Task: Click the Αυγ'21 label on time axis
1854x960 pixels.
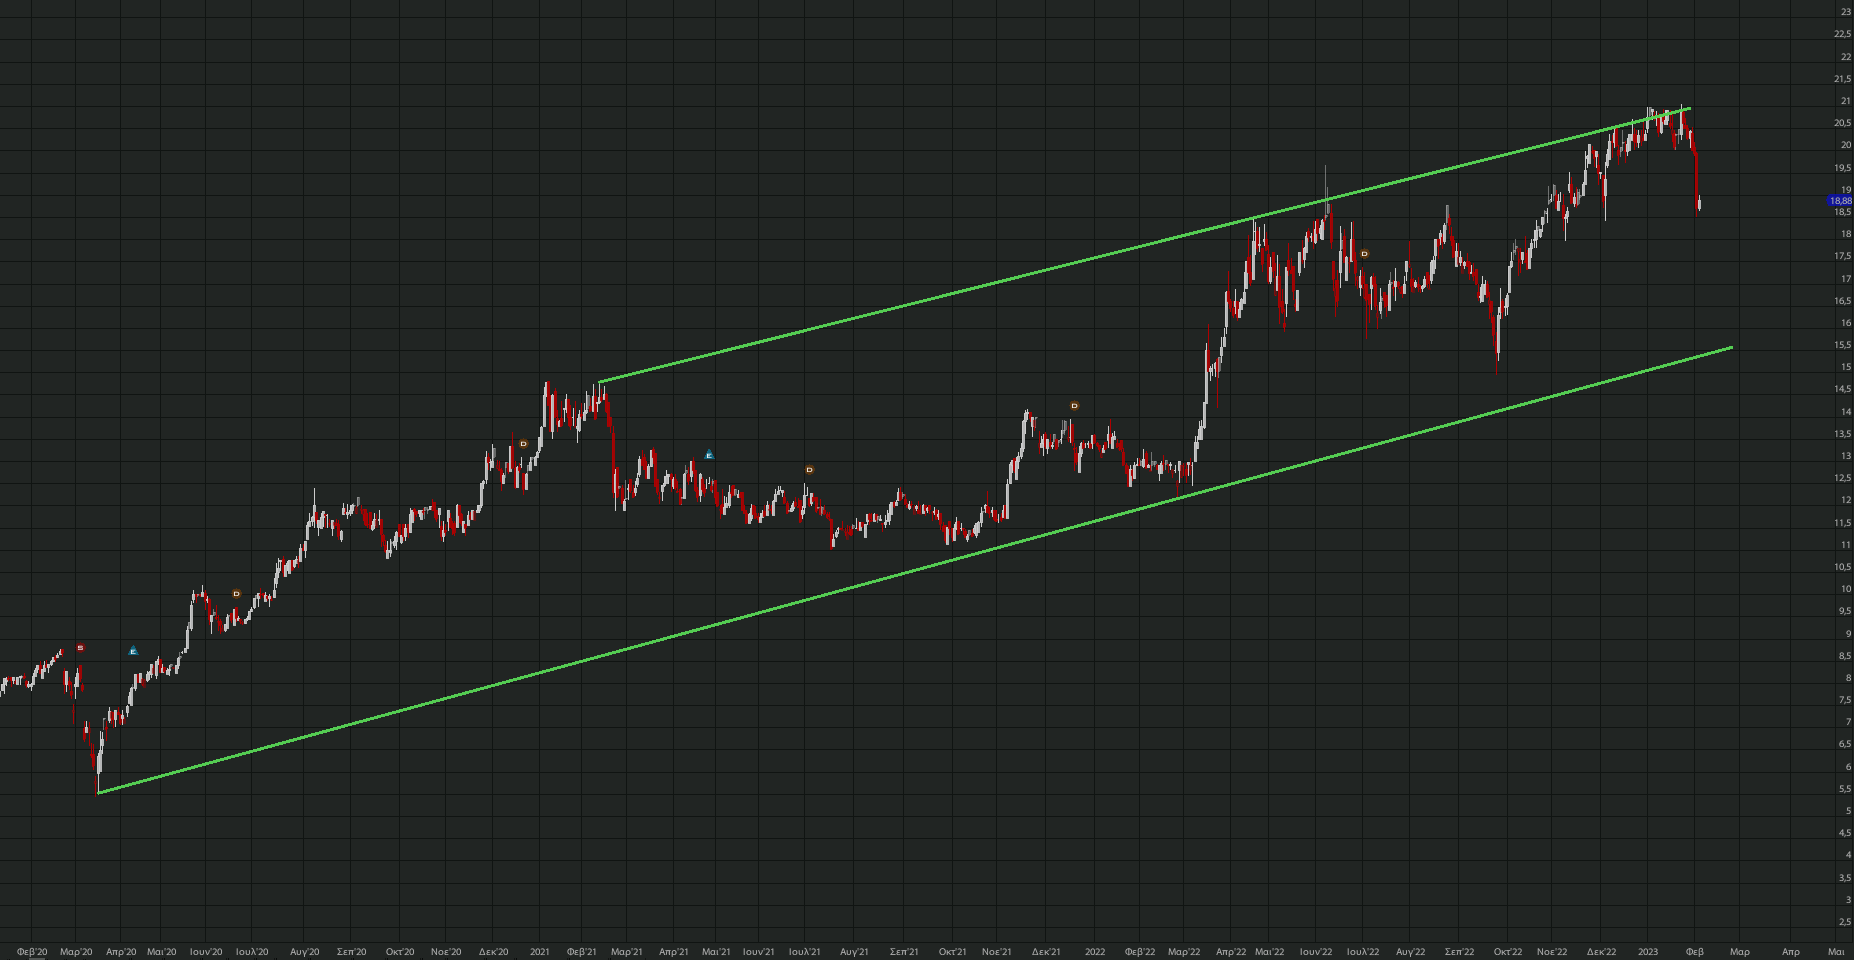Action: (x=854, y=952)
